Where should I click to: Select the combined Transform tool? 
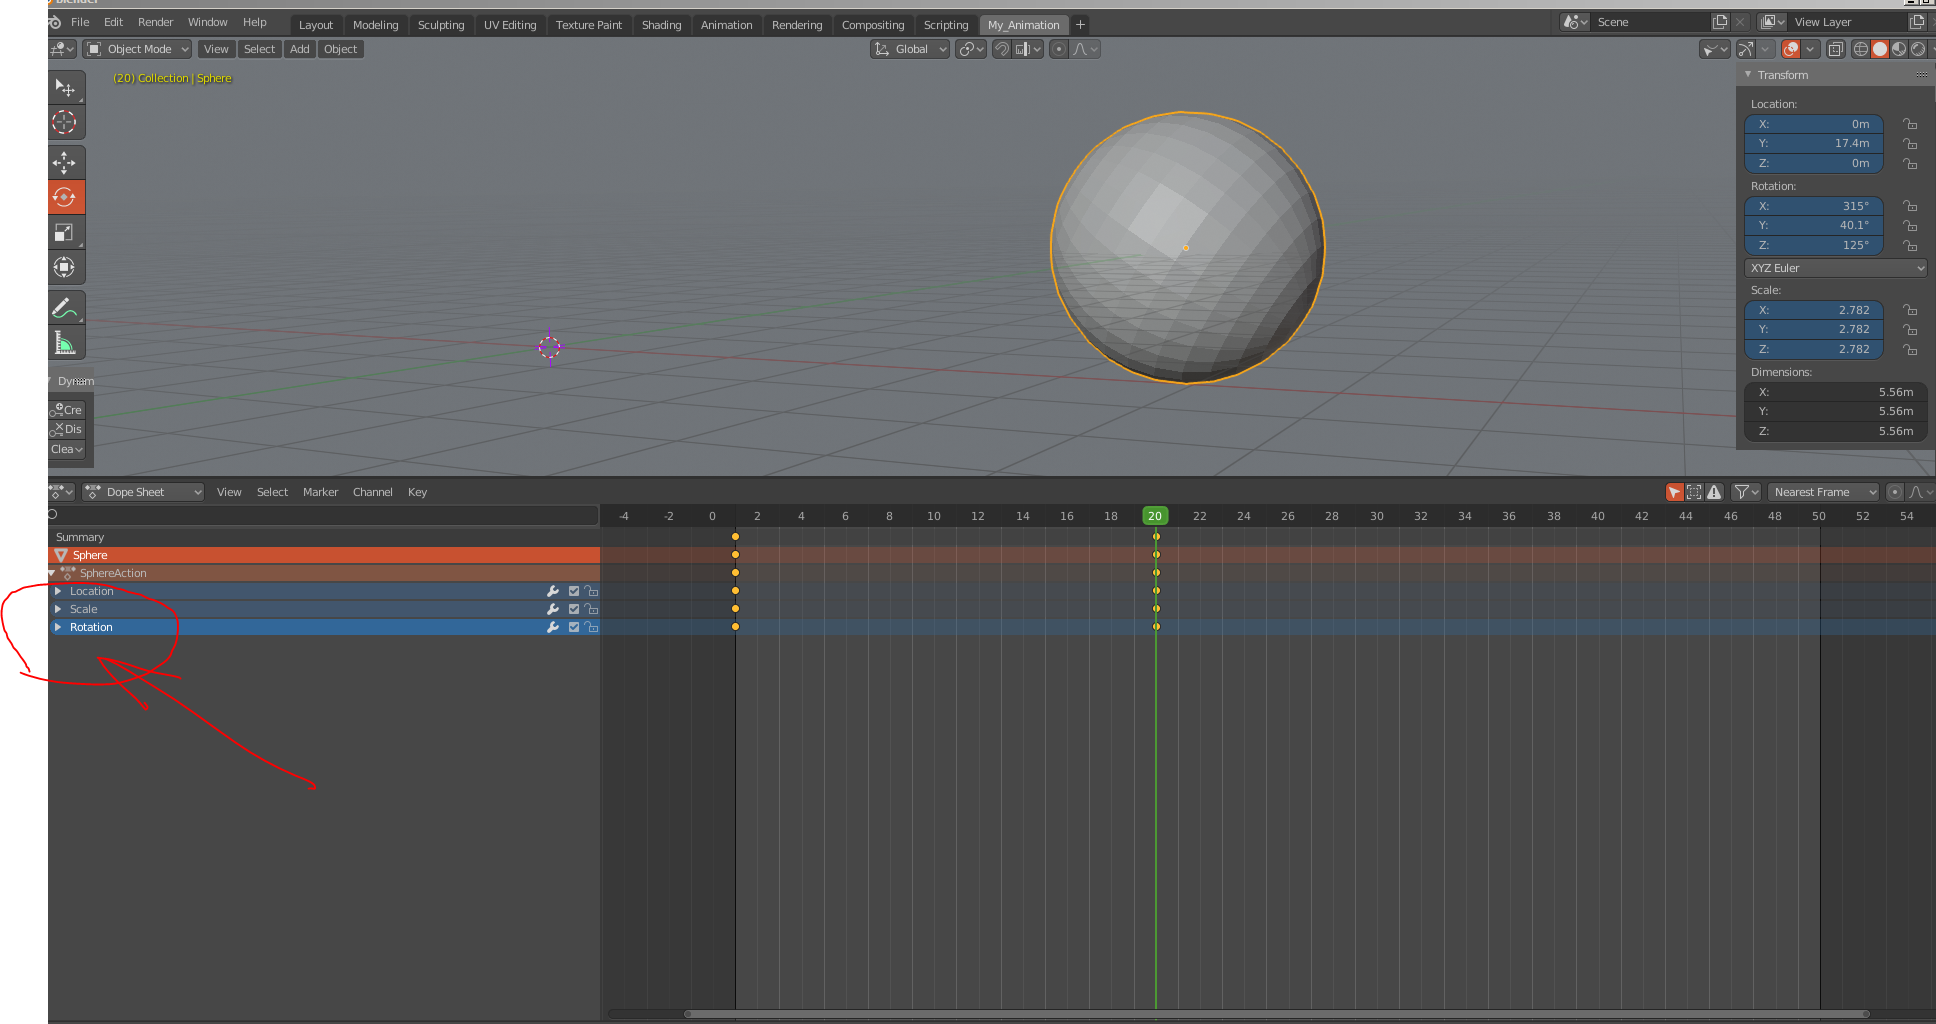pyautogui.click(x=65, y=267)
